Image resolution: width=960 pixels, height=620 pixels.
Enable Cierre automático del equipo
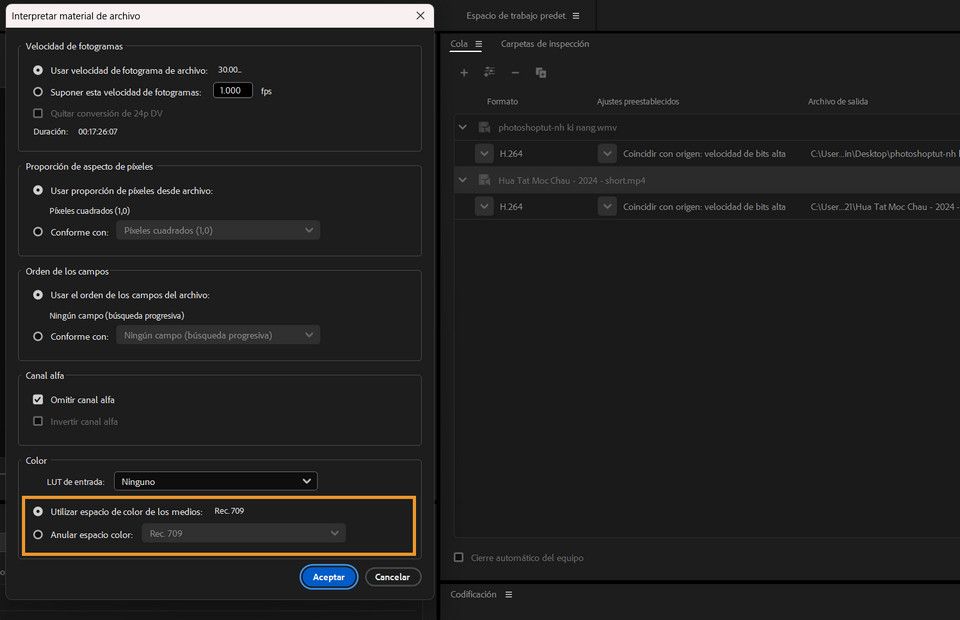point(458,558)
